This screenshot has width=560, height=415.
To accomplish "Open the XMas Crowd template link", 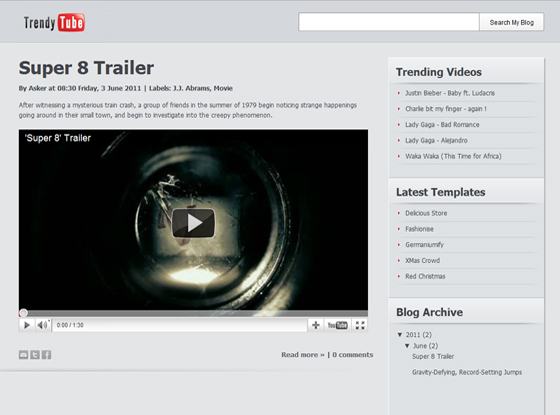I will click(x=422, y=260).
